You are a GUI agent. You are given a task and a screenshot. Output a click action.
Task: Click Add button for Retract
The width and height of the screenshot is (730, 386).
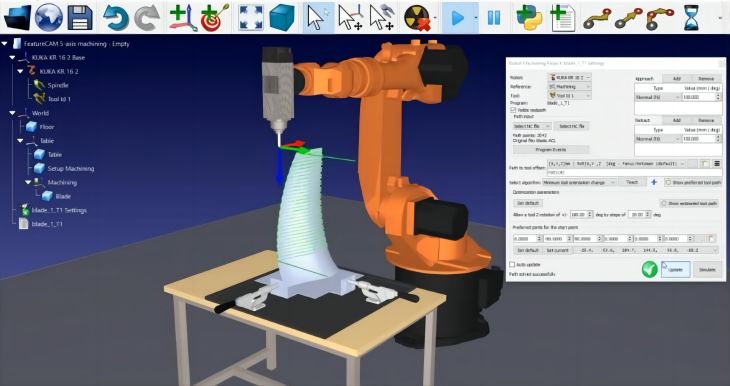(x=677, y=120)
